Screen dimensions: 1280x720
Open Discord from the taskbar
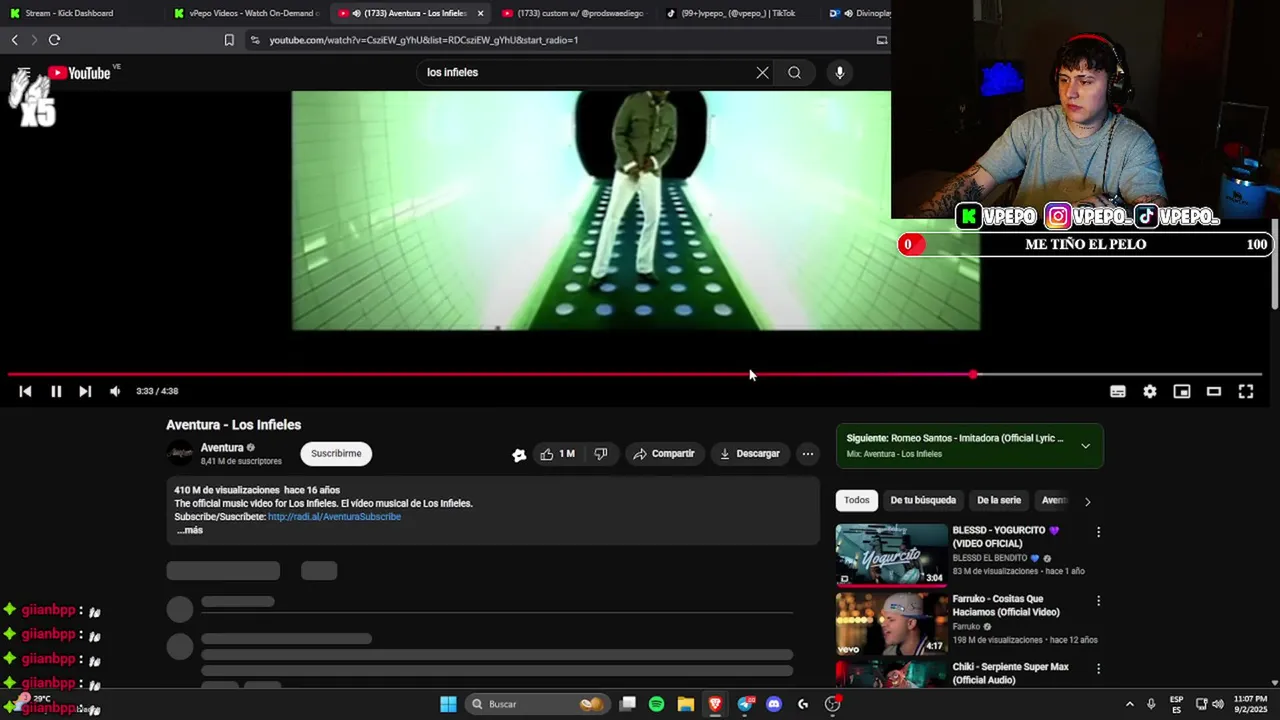coord(774,704)
